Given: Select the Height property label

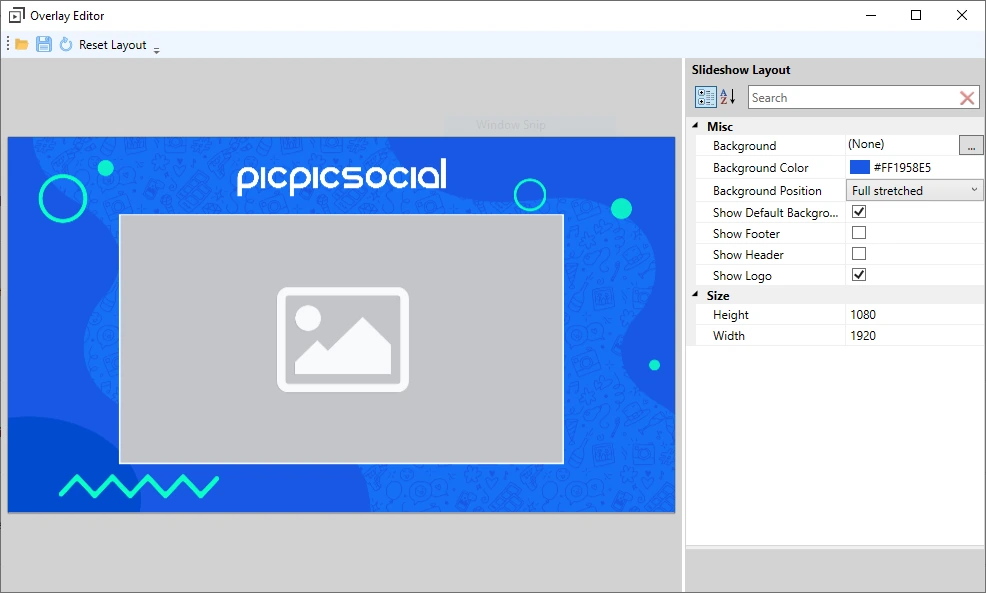Looking at the screenshot, I should [731, 314].
